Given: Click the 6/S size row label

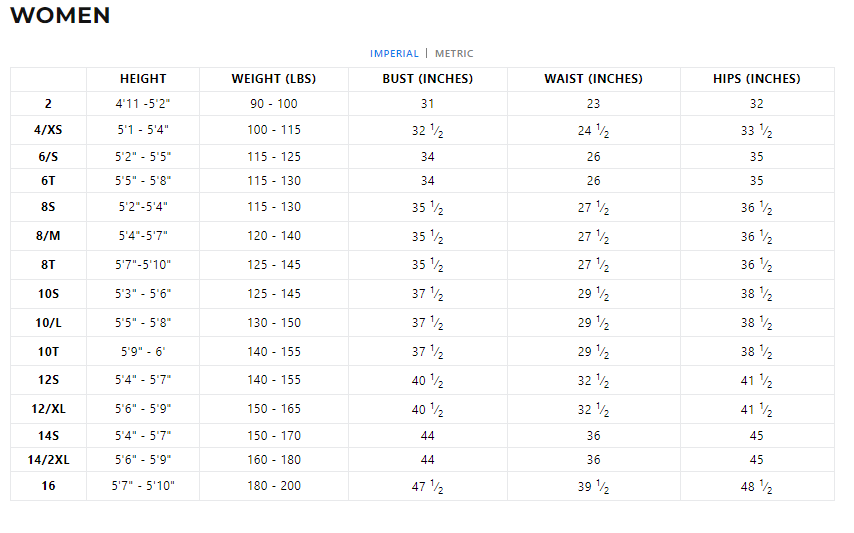Looking at the screenshot, I should tap(48, 157).
